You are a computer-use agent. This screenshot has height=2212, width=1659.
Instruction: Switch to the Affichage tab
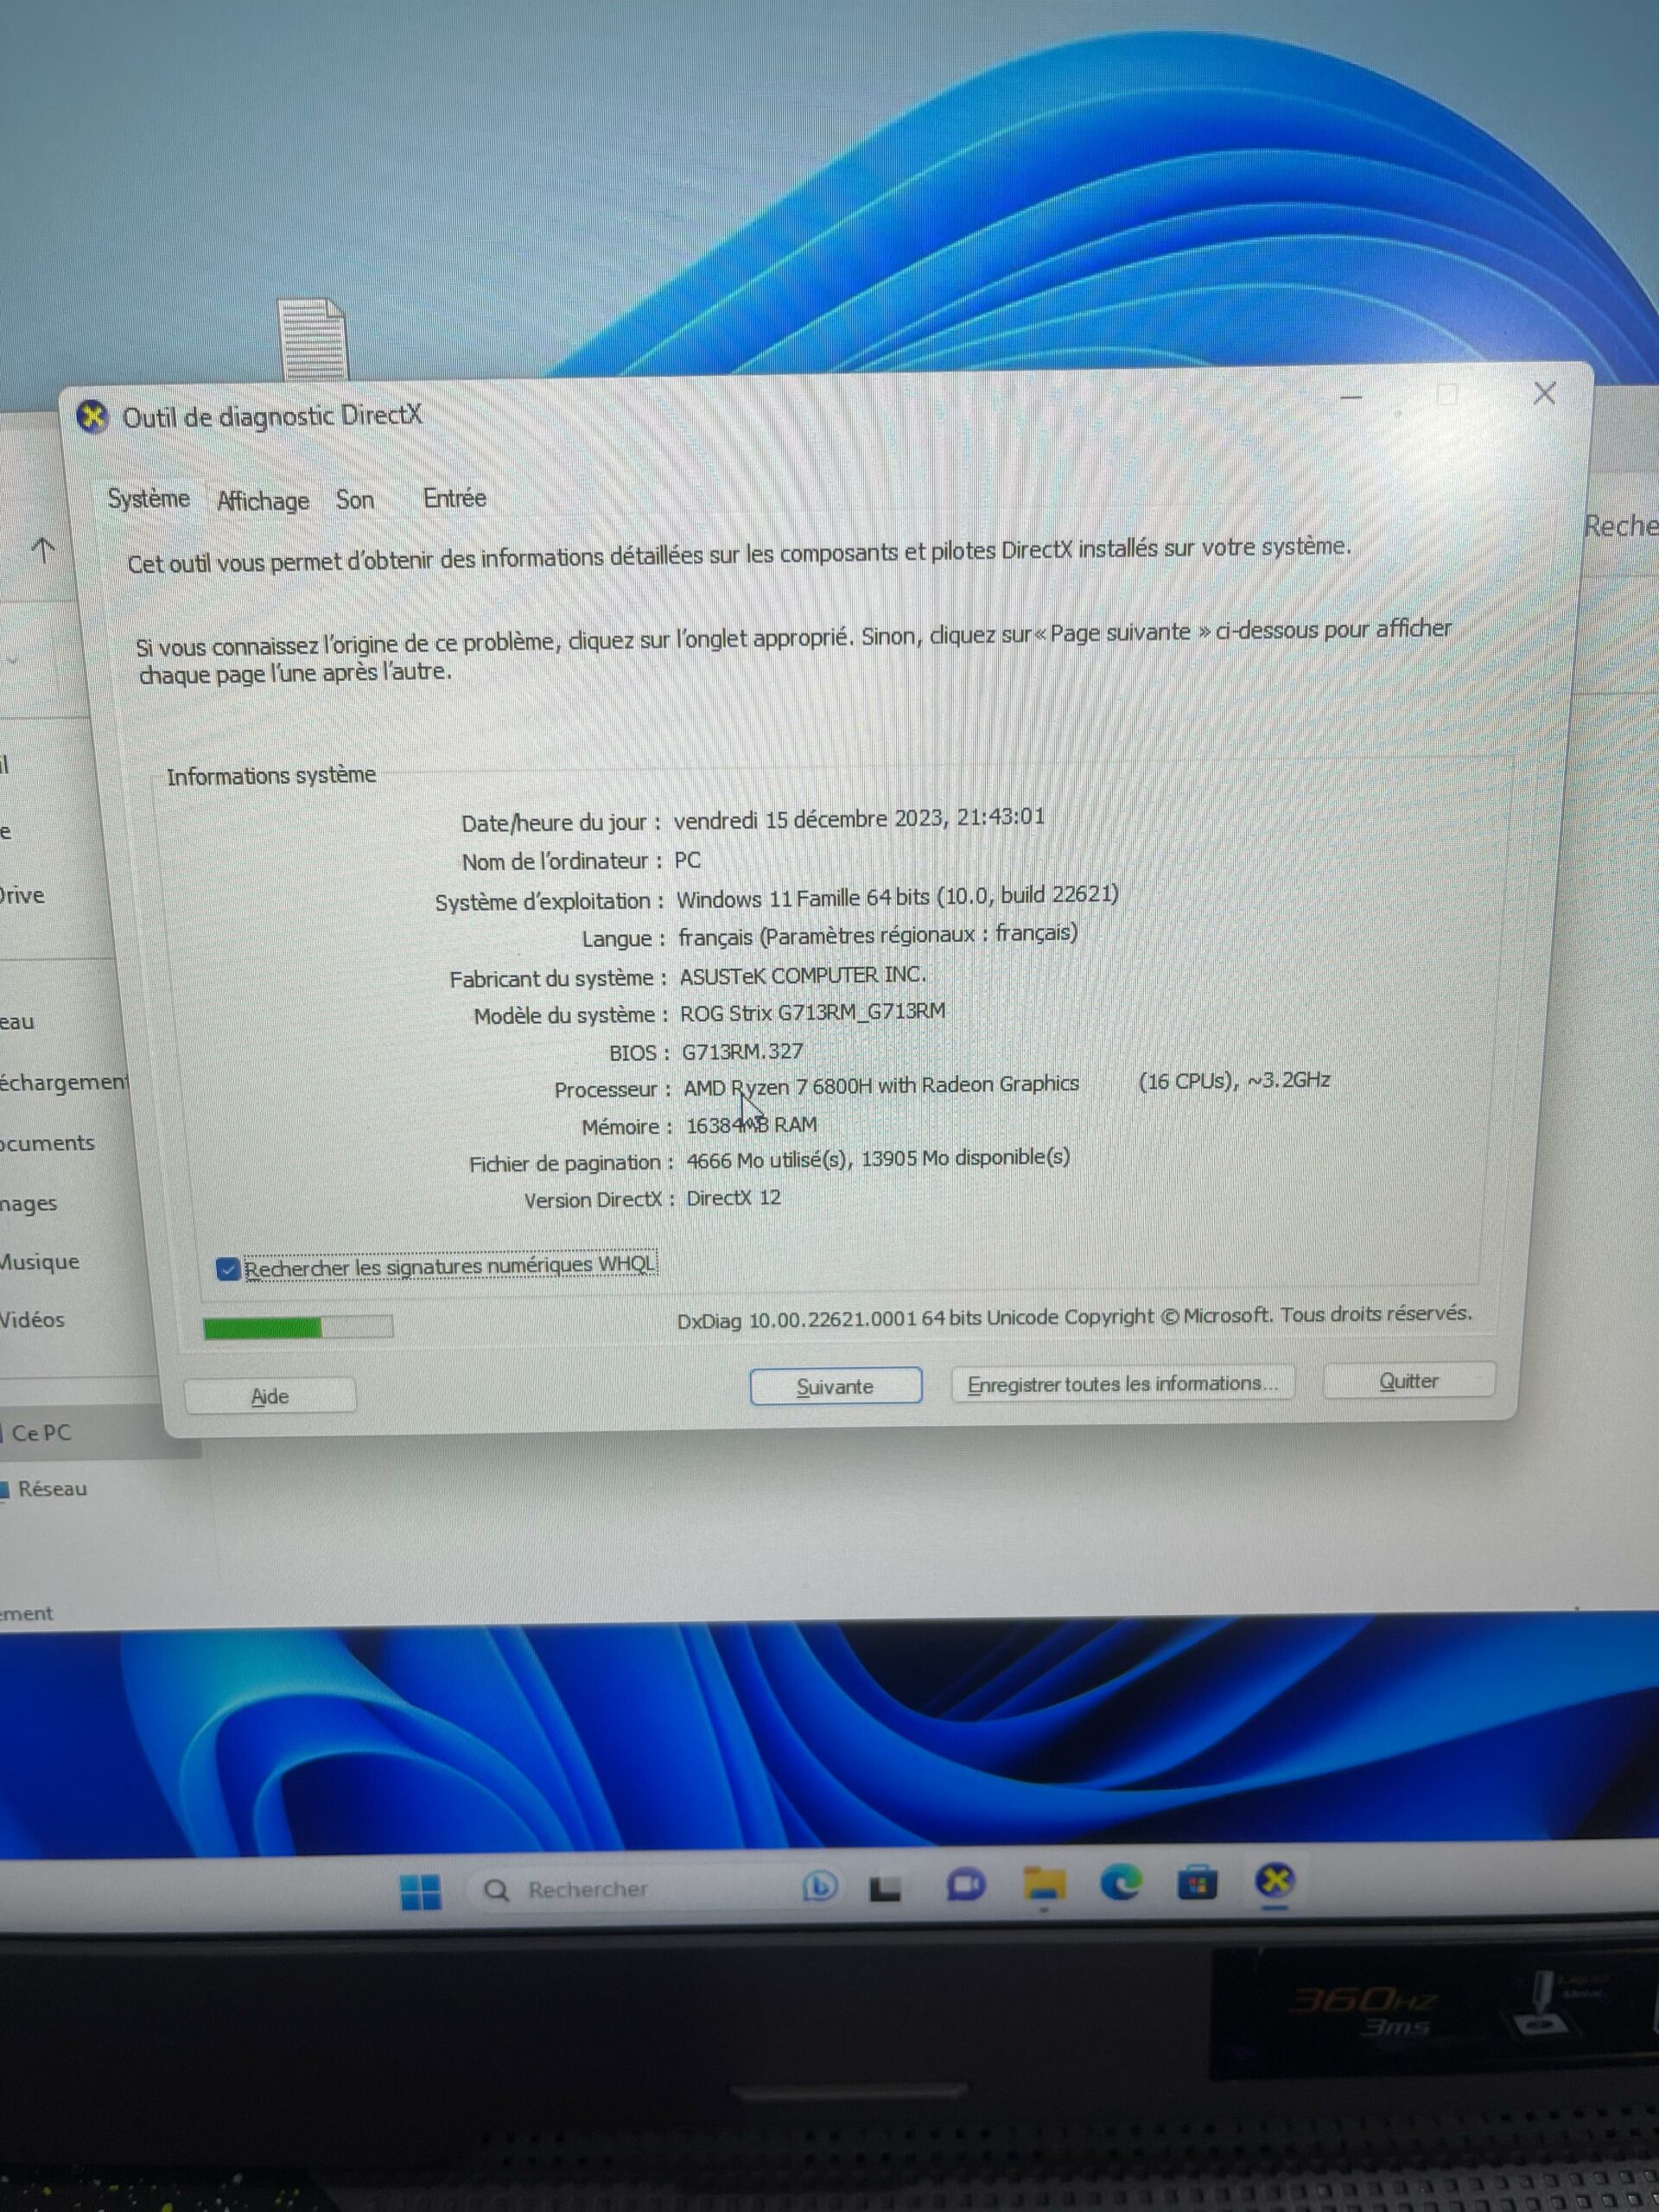[x=263, y=500]
